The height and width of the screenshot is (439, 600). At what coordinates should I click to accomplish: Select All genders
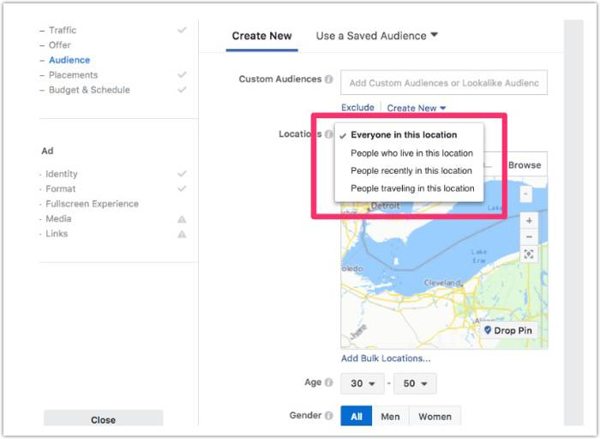(356, 416)
